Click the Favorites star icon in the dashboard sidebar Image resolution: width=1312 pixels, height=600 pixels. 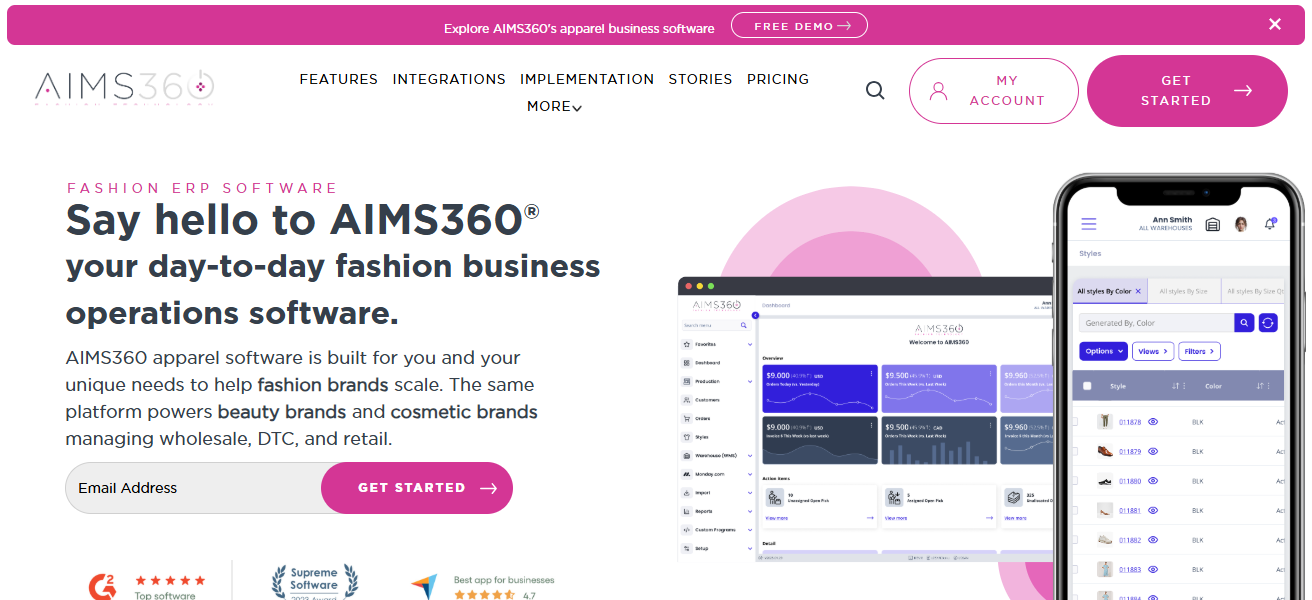point(687,344)
